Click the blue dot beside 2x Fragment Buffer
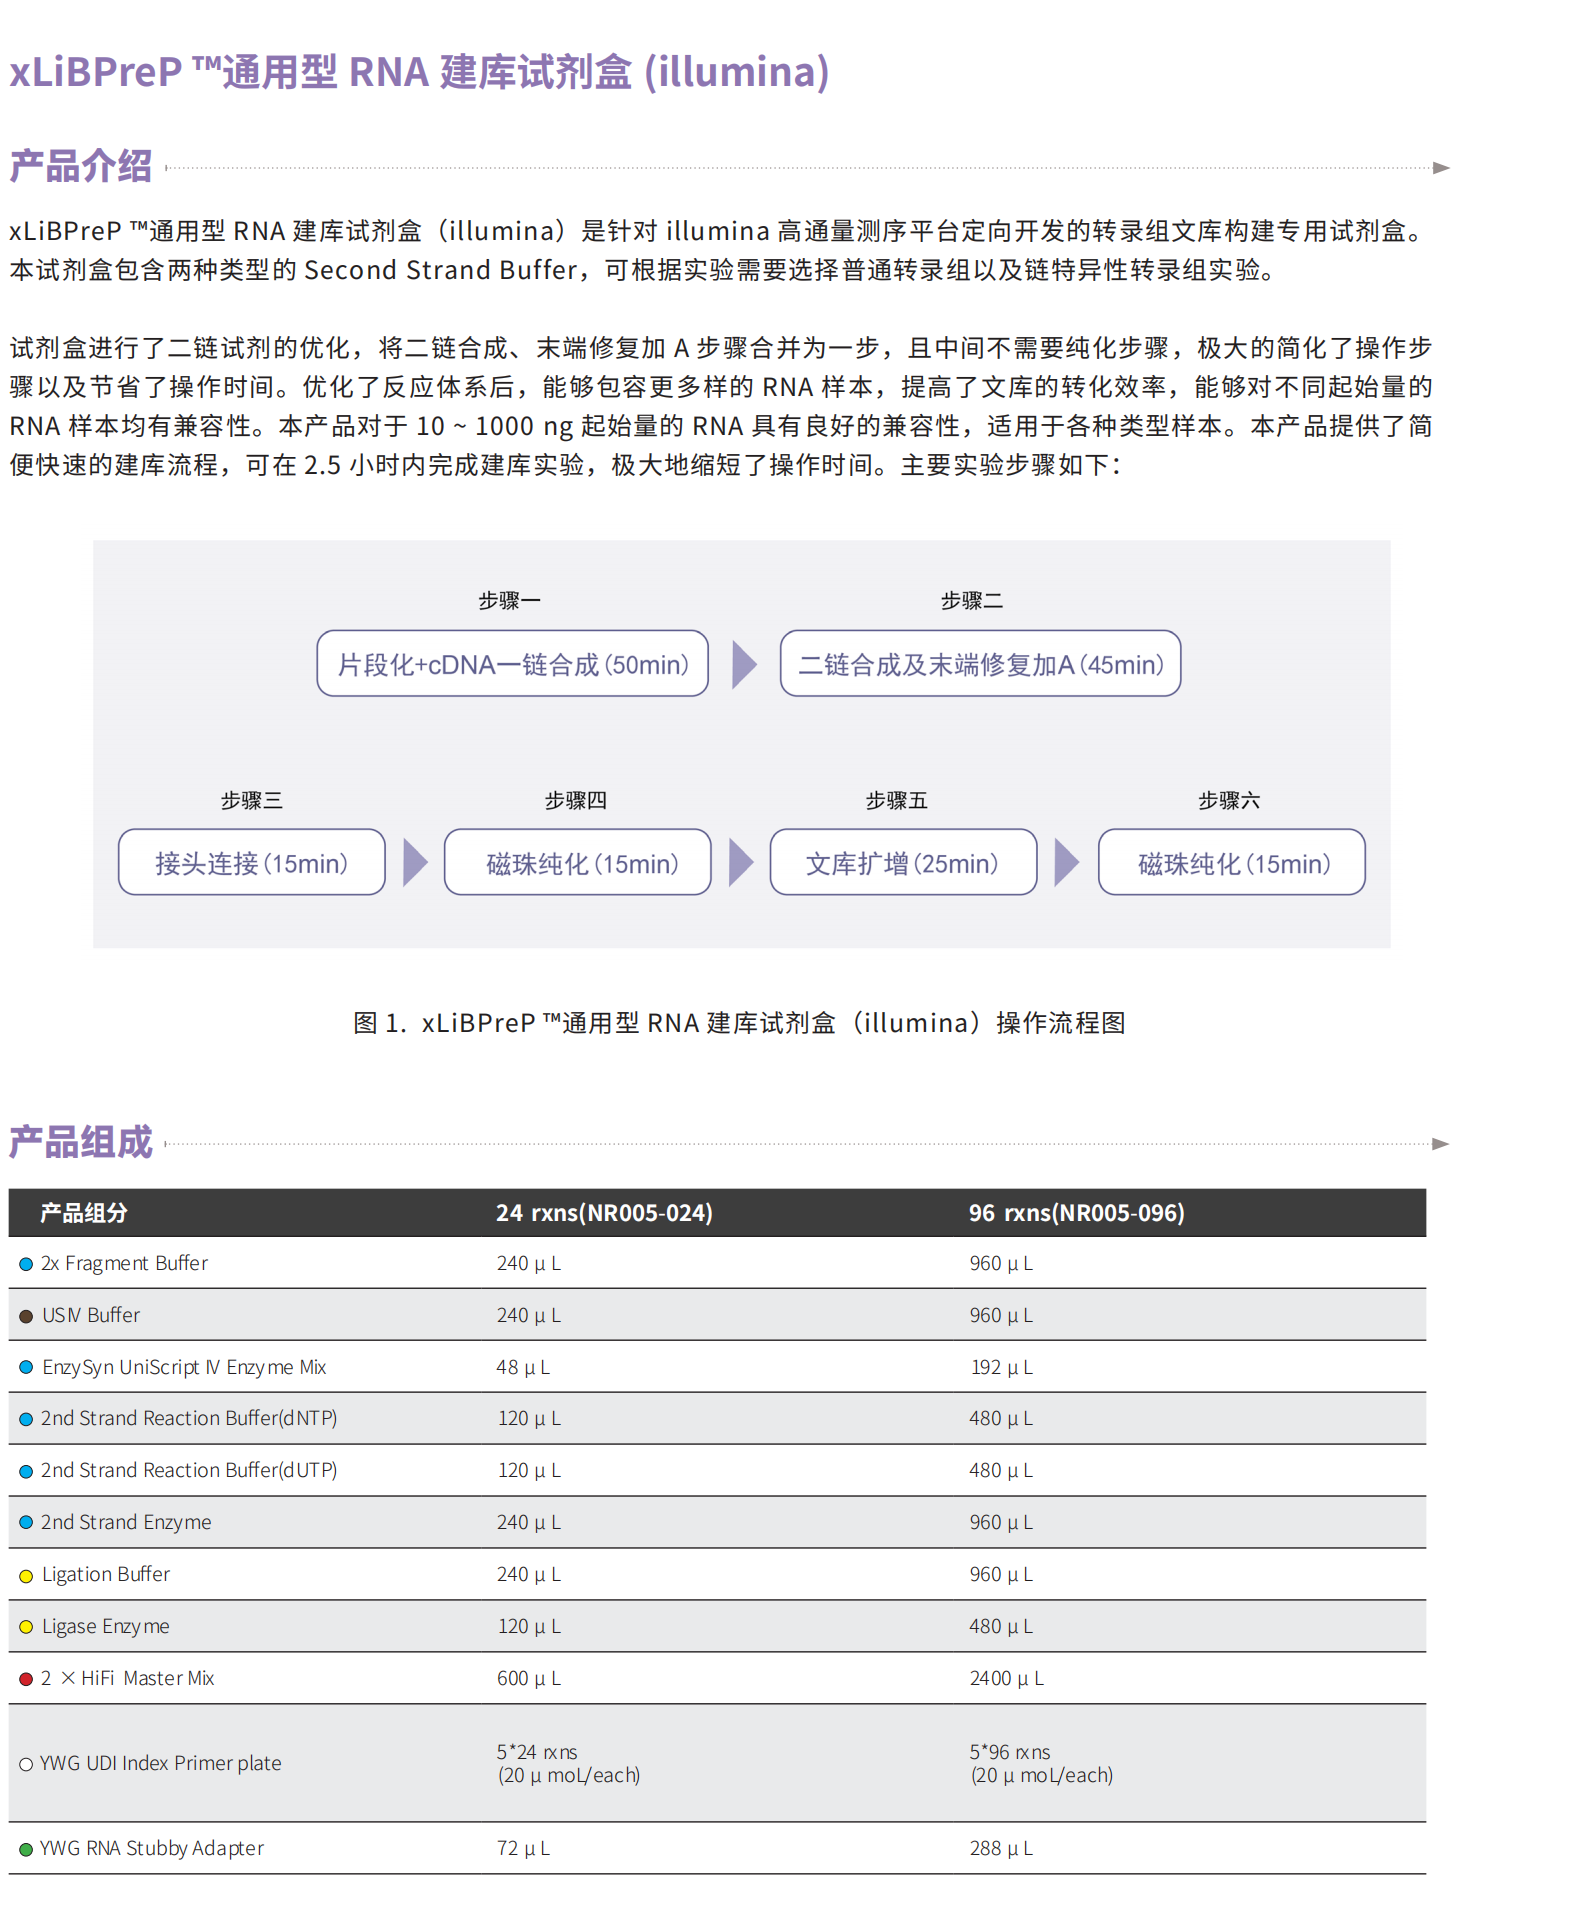This screenshot has width=1569, height=1910. (x=26, y=1264)
